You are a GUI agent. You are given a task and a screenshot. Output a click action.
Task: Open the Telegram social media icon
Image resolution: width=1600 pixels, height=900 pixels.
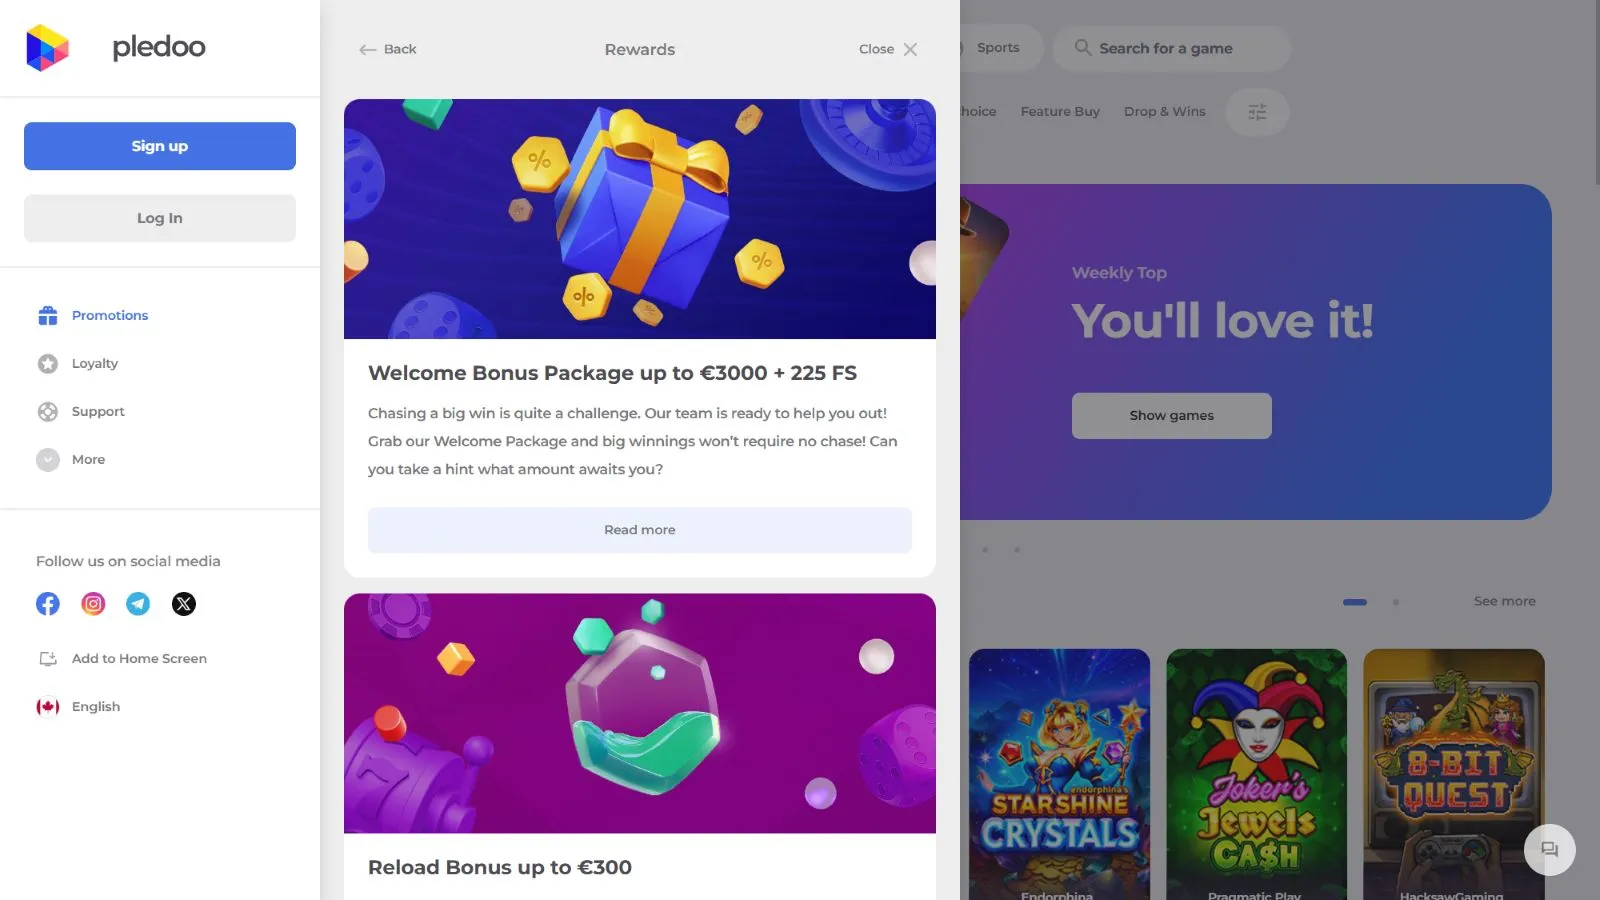tap(138, 604)
